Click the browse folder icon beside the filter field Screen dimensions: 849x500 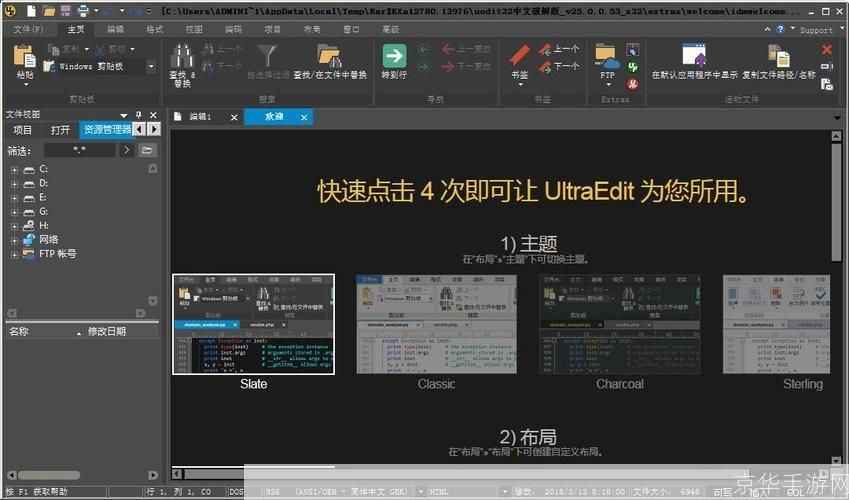(x=147, y=150)
